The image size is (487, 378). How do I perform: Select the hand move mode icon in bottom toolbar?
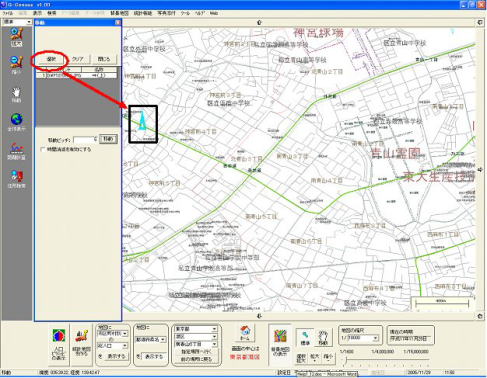tap(323, 338)
